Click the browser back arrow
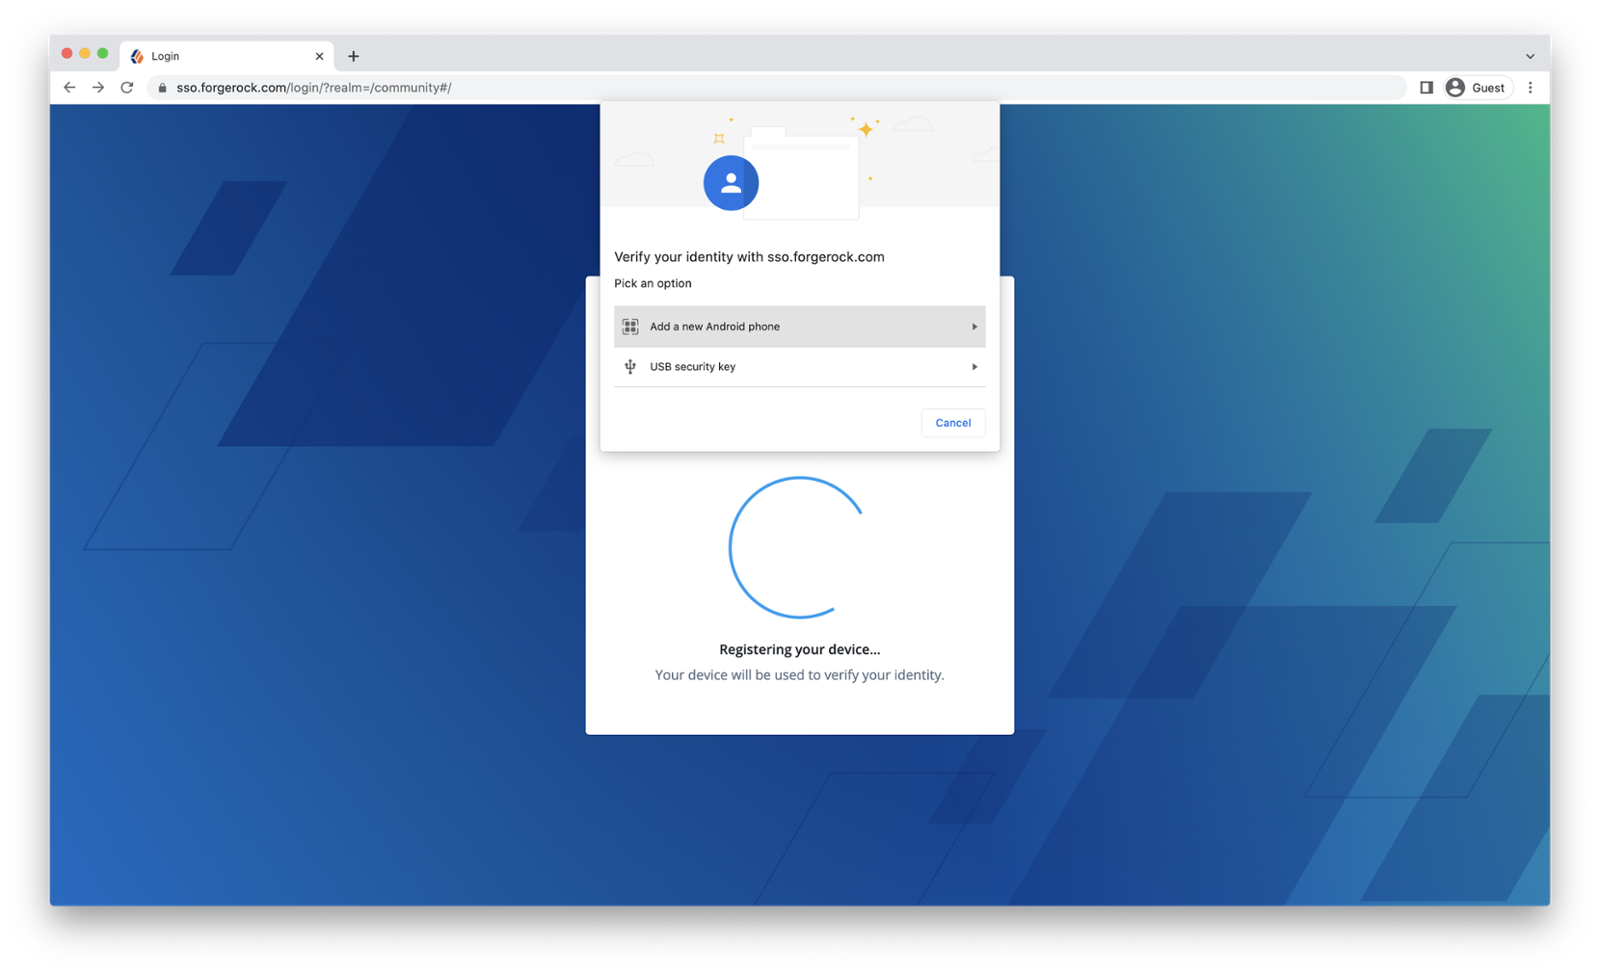1600x972 pixels. click(x=69, y=88)
